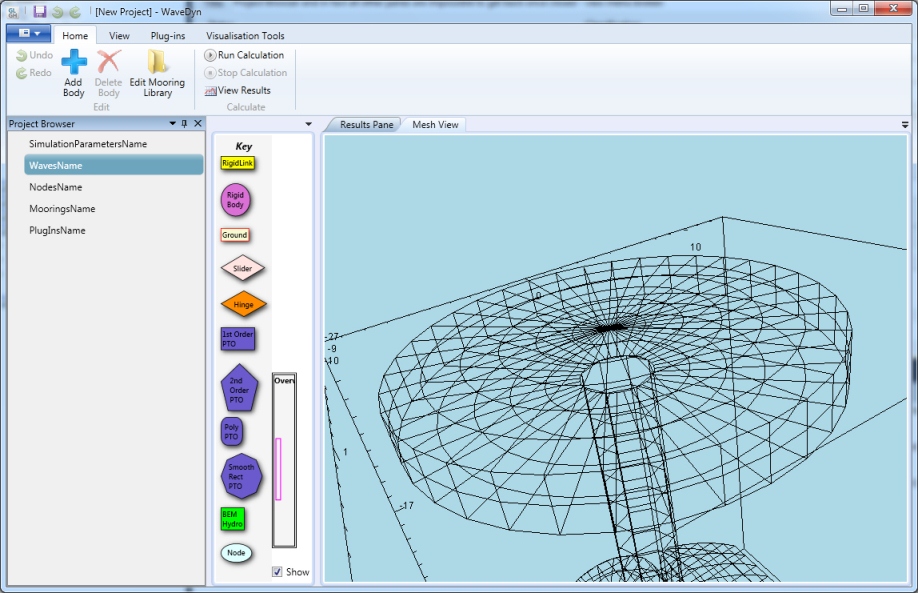Open the application menu button dropdown

click(x=27, y=34)
